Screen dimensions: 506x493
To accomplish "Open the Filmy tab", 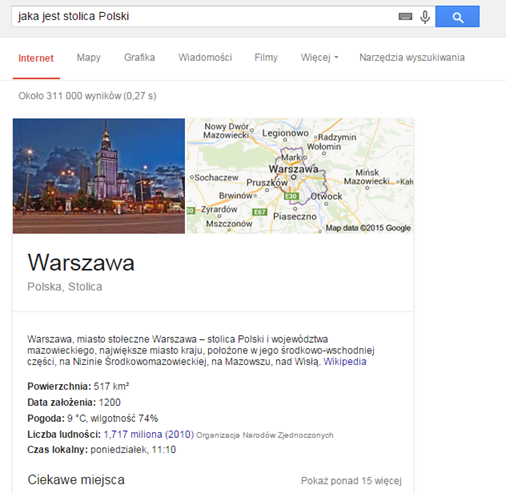I will [266, 57].
